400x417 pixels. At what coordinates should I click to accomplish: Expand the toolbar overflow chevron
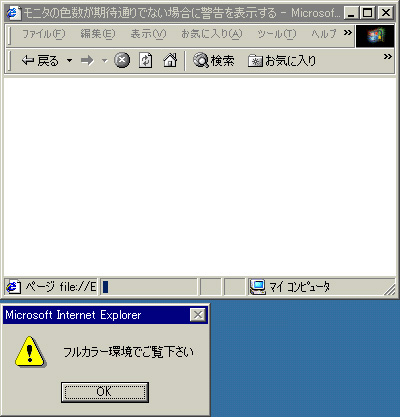[388, 57]
